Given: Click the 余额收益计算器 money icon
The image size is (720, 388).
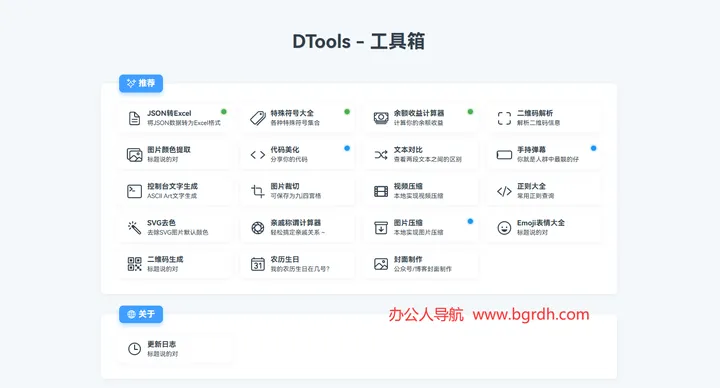Looking at the screenshot, I should coord(381,118).
